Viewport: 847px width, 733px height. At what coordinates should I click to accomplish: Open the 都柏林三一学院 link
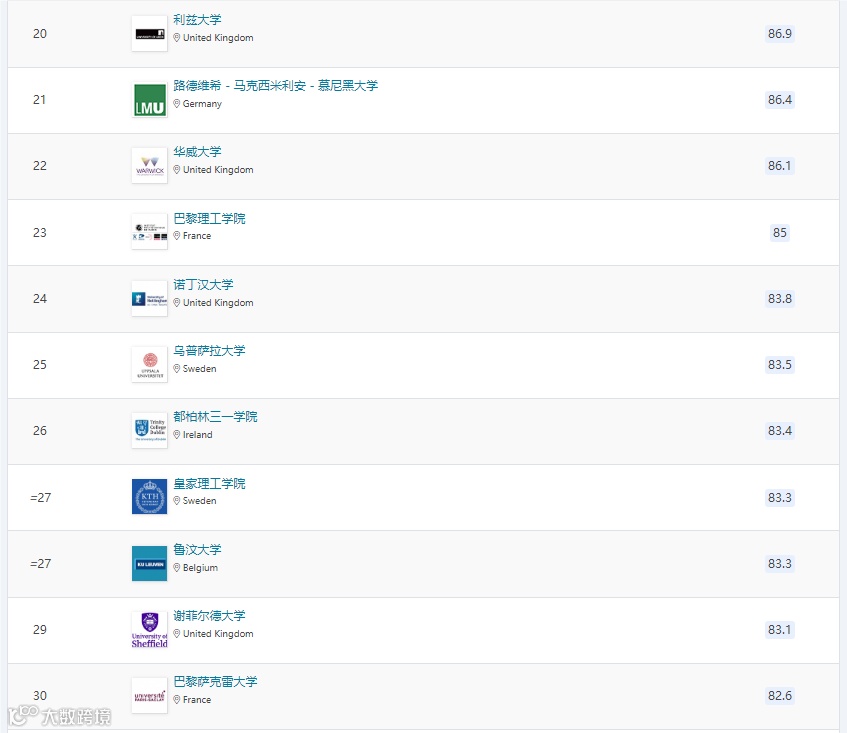pyautogui.click(x=215, y=417)
